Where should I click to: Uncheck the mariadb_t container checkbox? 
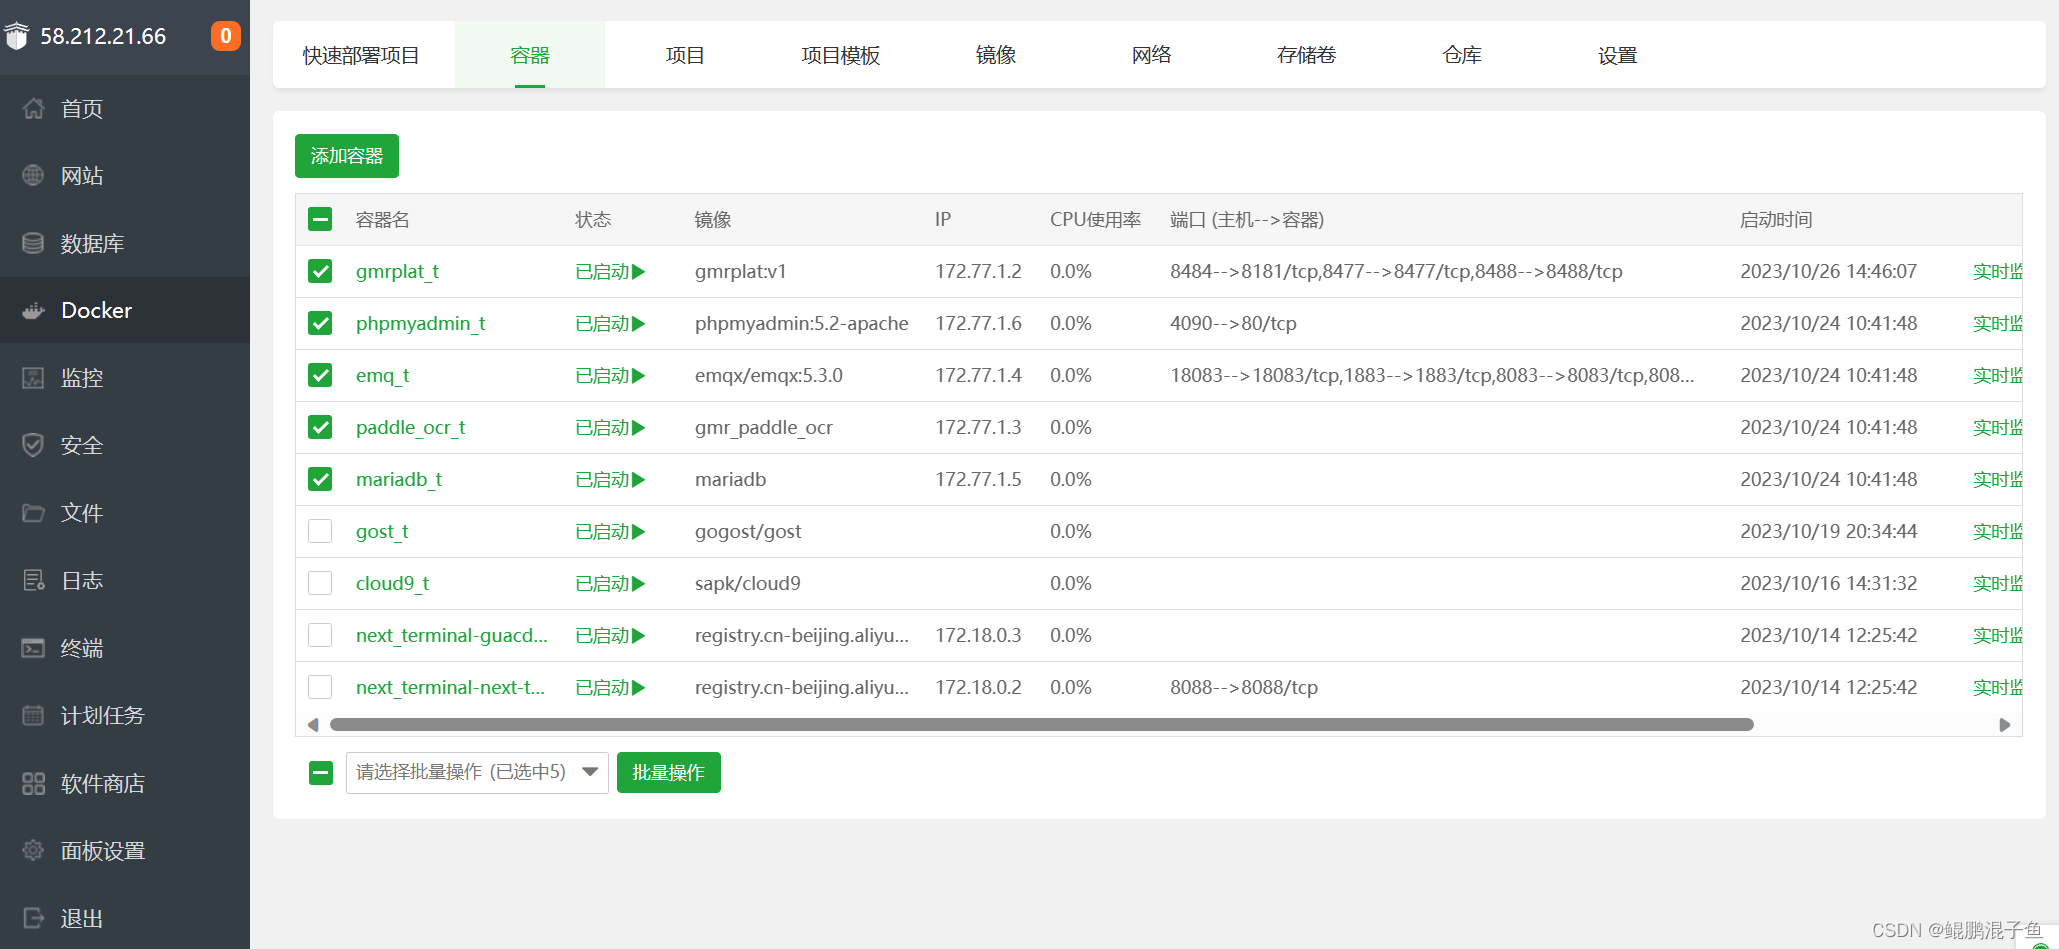320,479
